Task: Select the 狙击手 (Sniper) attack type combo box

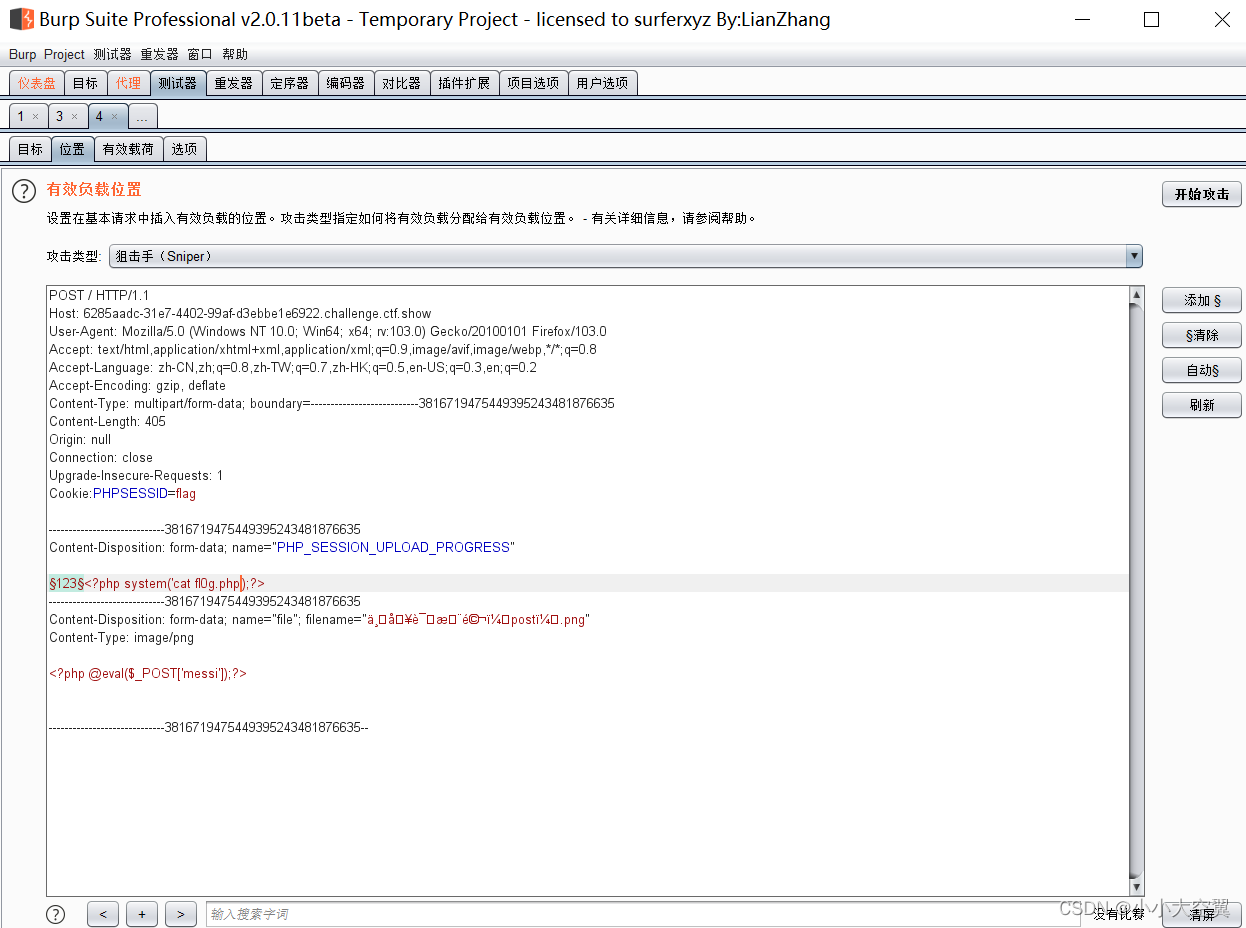Action: [x=625, y=256]
